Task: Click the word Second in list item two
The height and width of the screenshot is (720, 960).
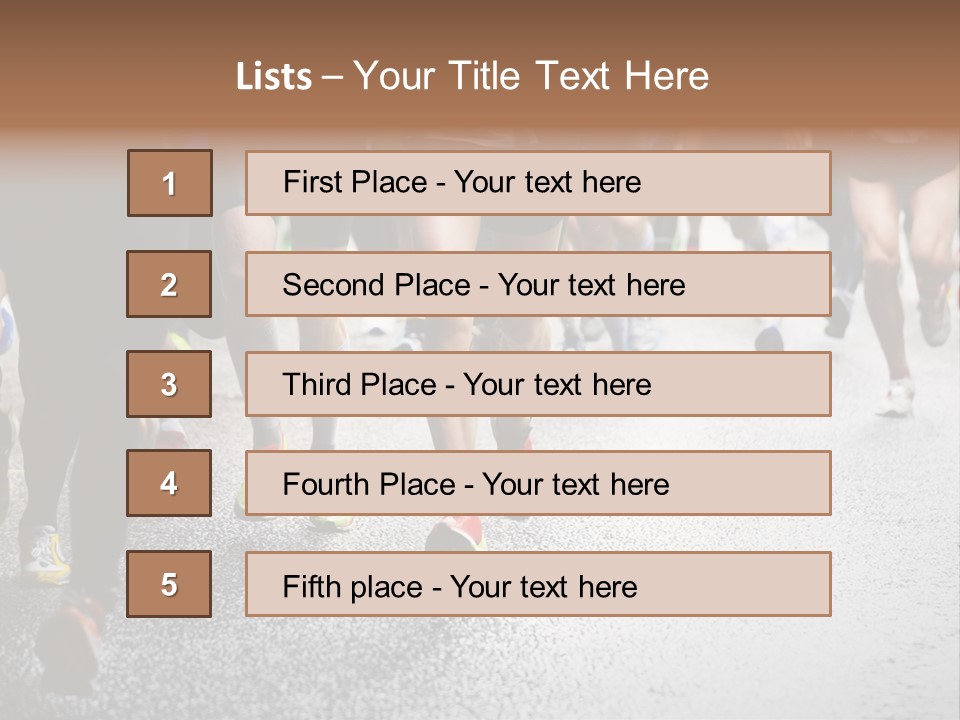Action: 333,285
